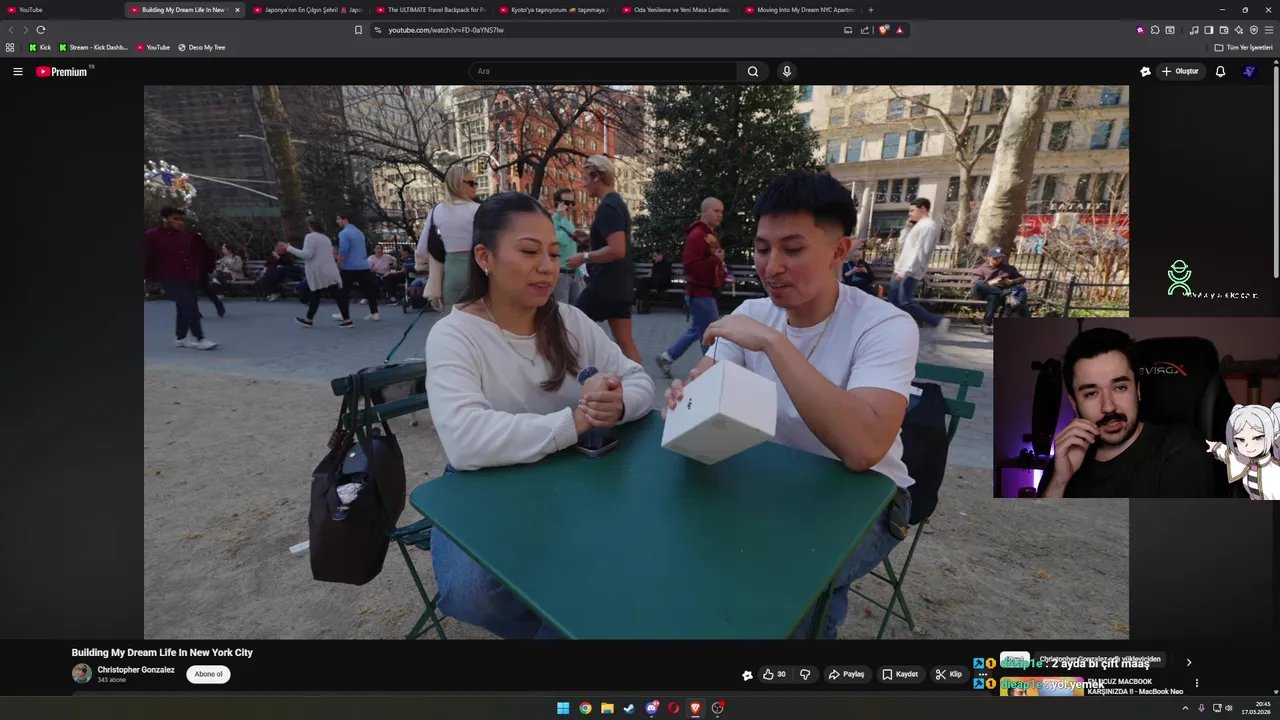Image resolution: width=1280 pixels, height=720 pixels.
Task: Open the playlist music note icon
Action: click(x=1194, y=30)
